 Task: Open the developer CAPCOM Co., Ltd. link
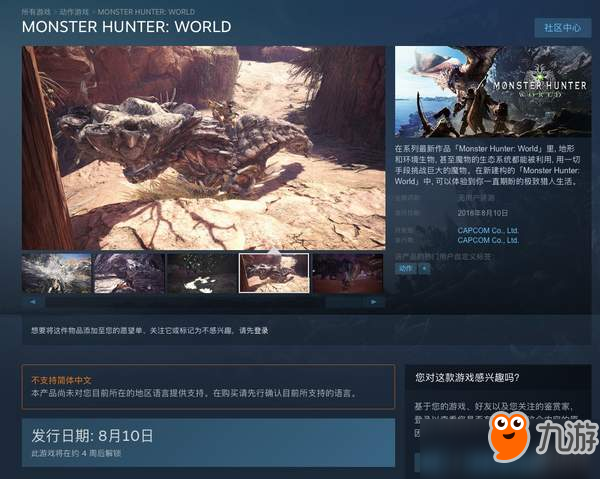[488, 231]
